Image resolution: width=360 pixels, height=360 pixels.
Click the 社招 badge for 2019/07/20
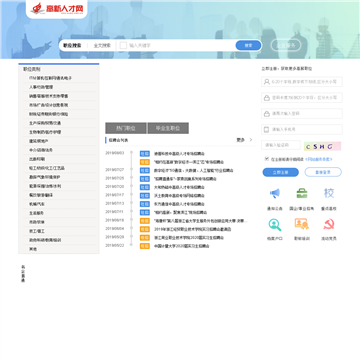(x=145, y=187)
